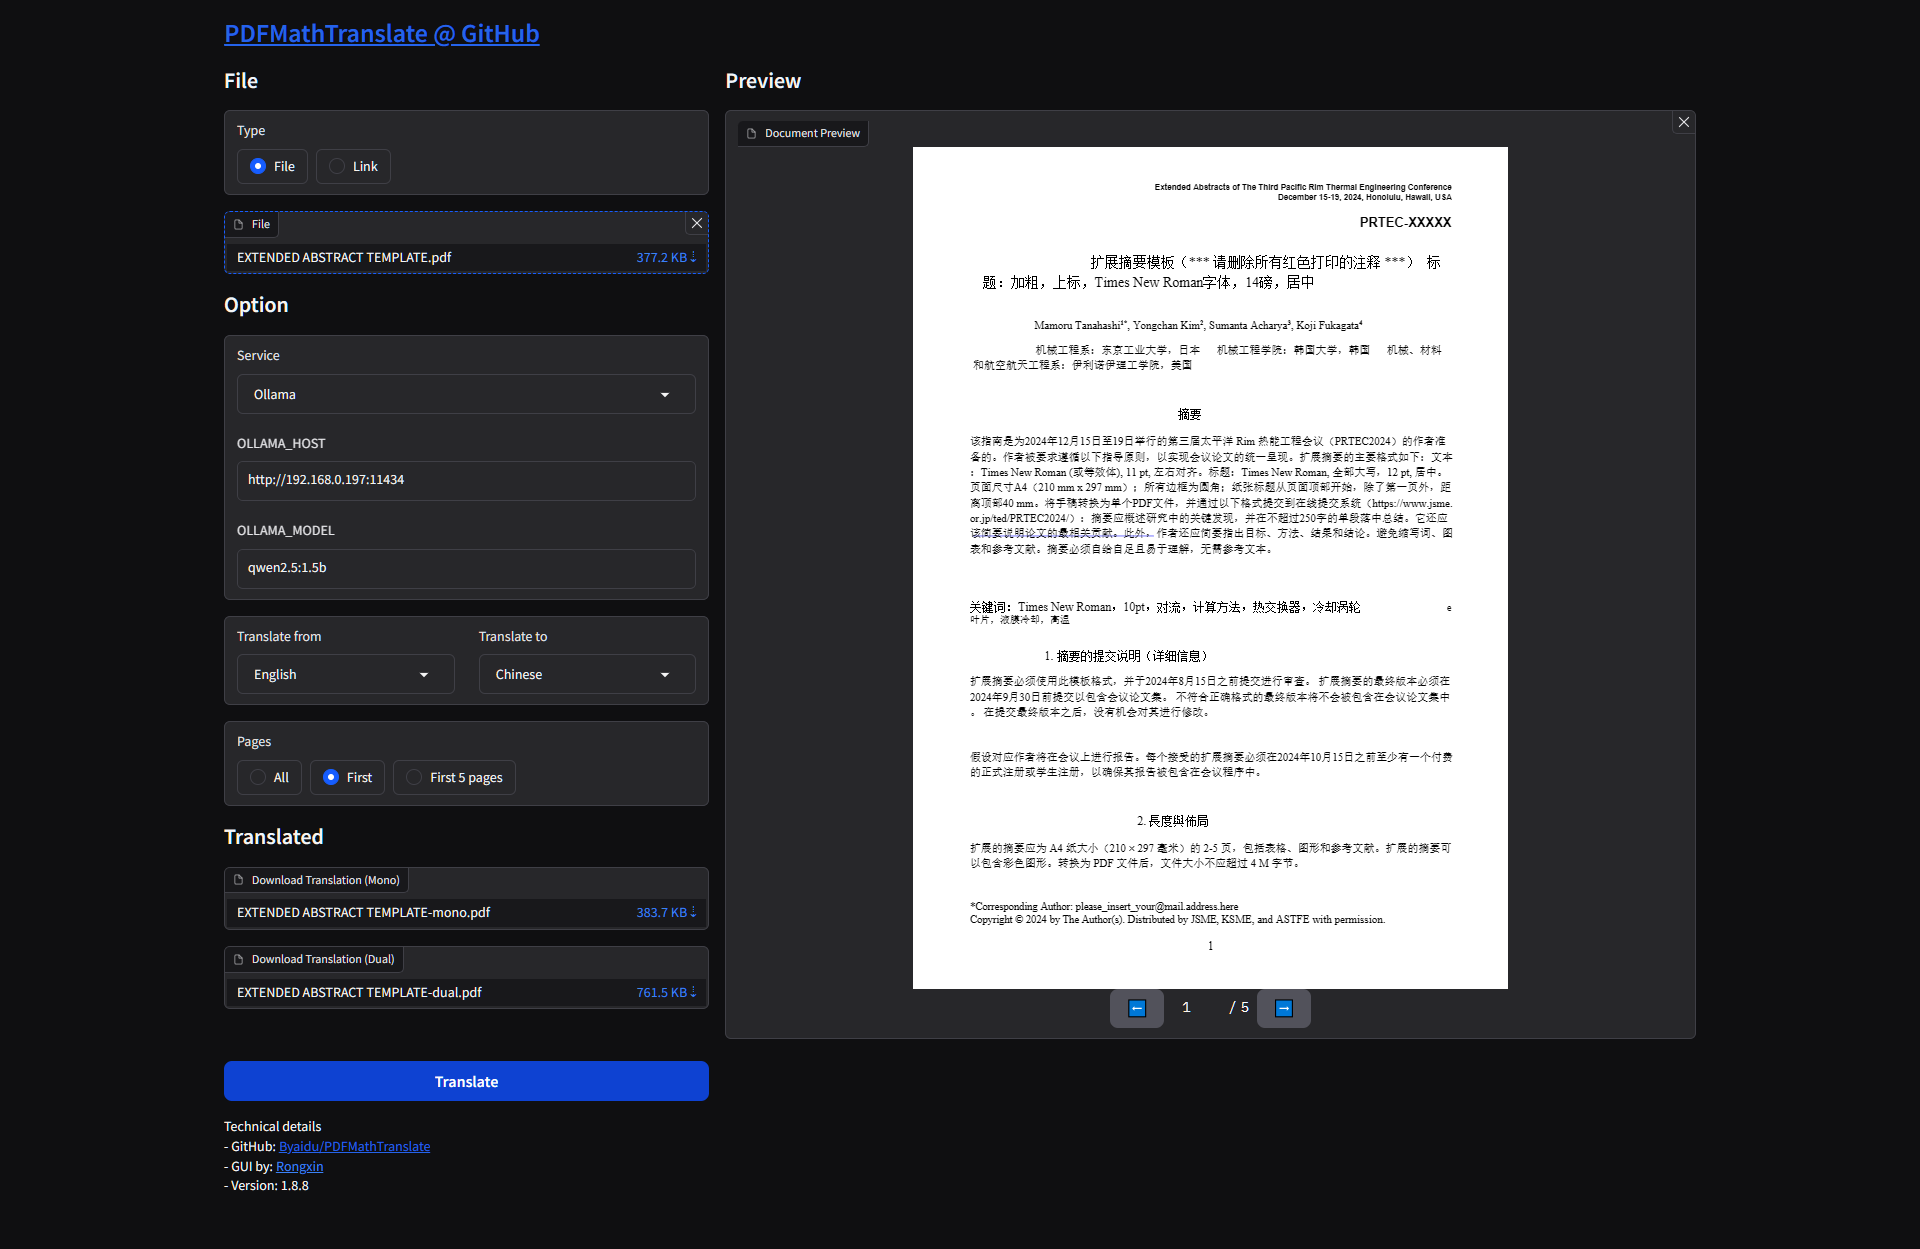Open the Byaidu/PDFMathTranslate GitHub link
Screen dimensions: 1920x1249
pos(354,1147)
